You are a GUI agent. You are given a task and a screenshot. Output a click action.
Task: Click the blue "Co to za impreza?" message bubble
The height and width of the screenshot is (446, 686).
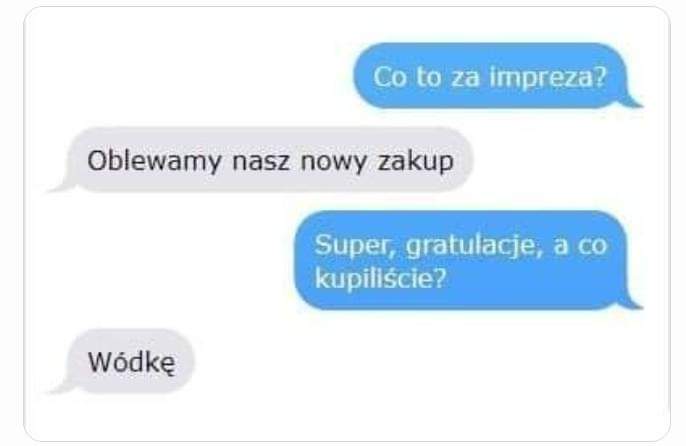(494, 76)
